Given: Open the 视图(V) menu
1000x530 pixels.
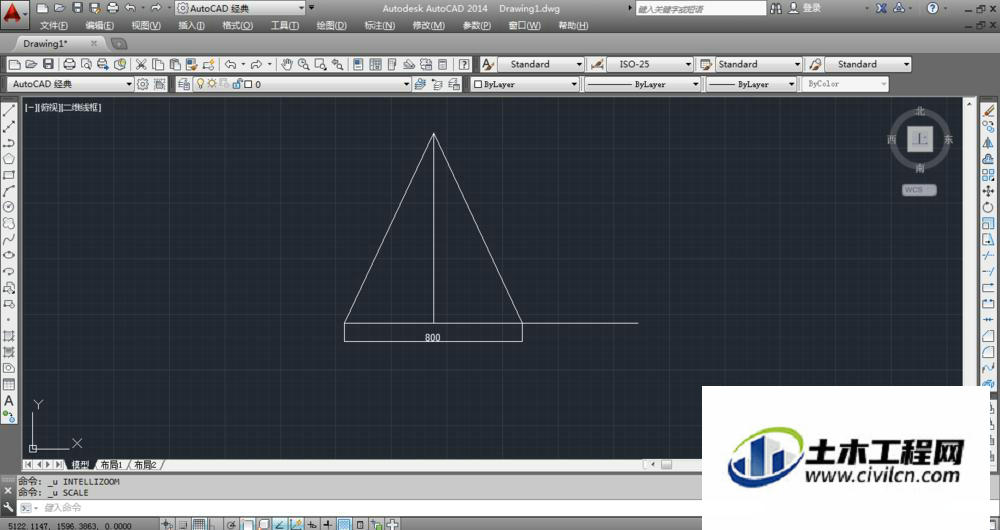Looking at the screenshot, I should coord(146,26).
